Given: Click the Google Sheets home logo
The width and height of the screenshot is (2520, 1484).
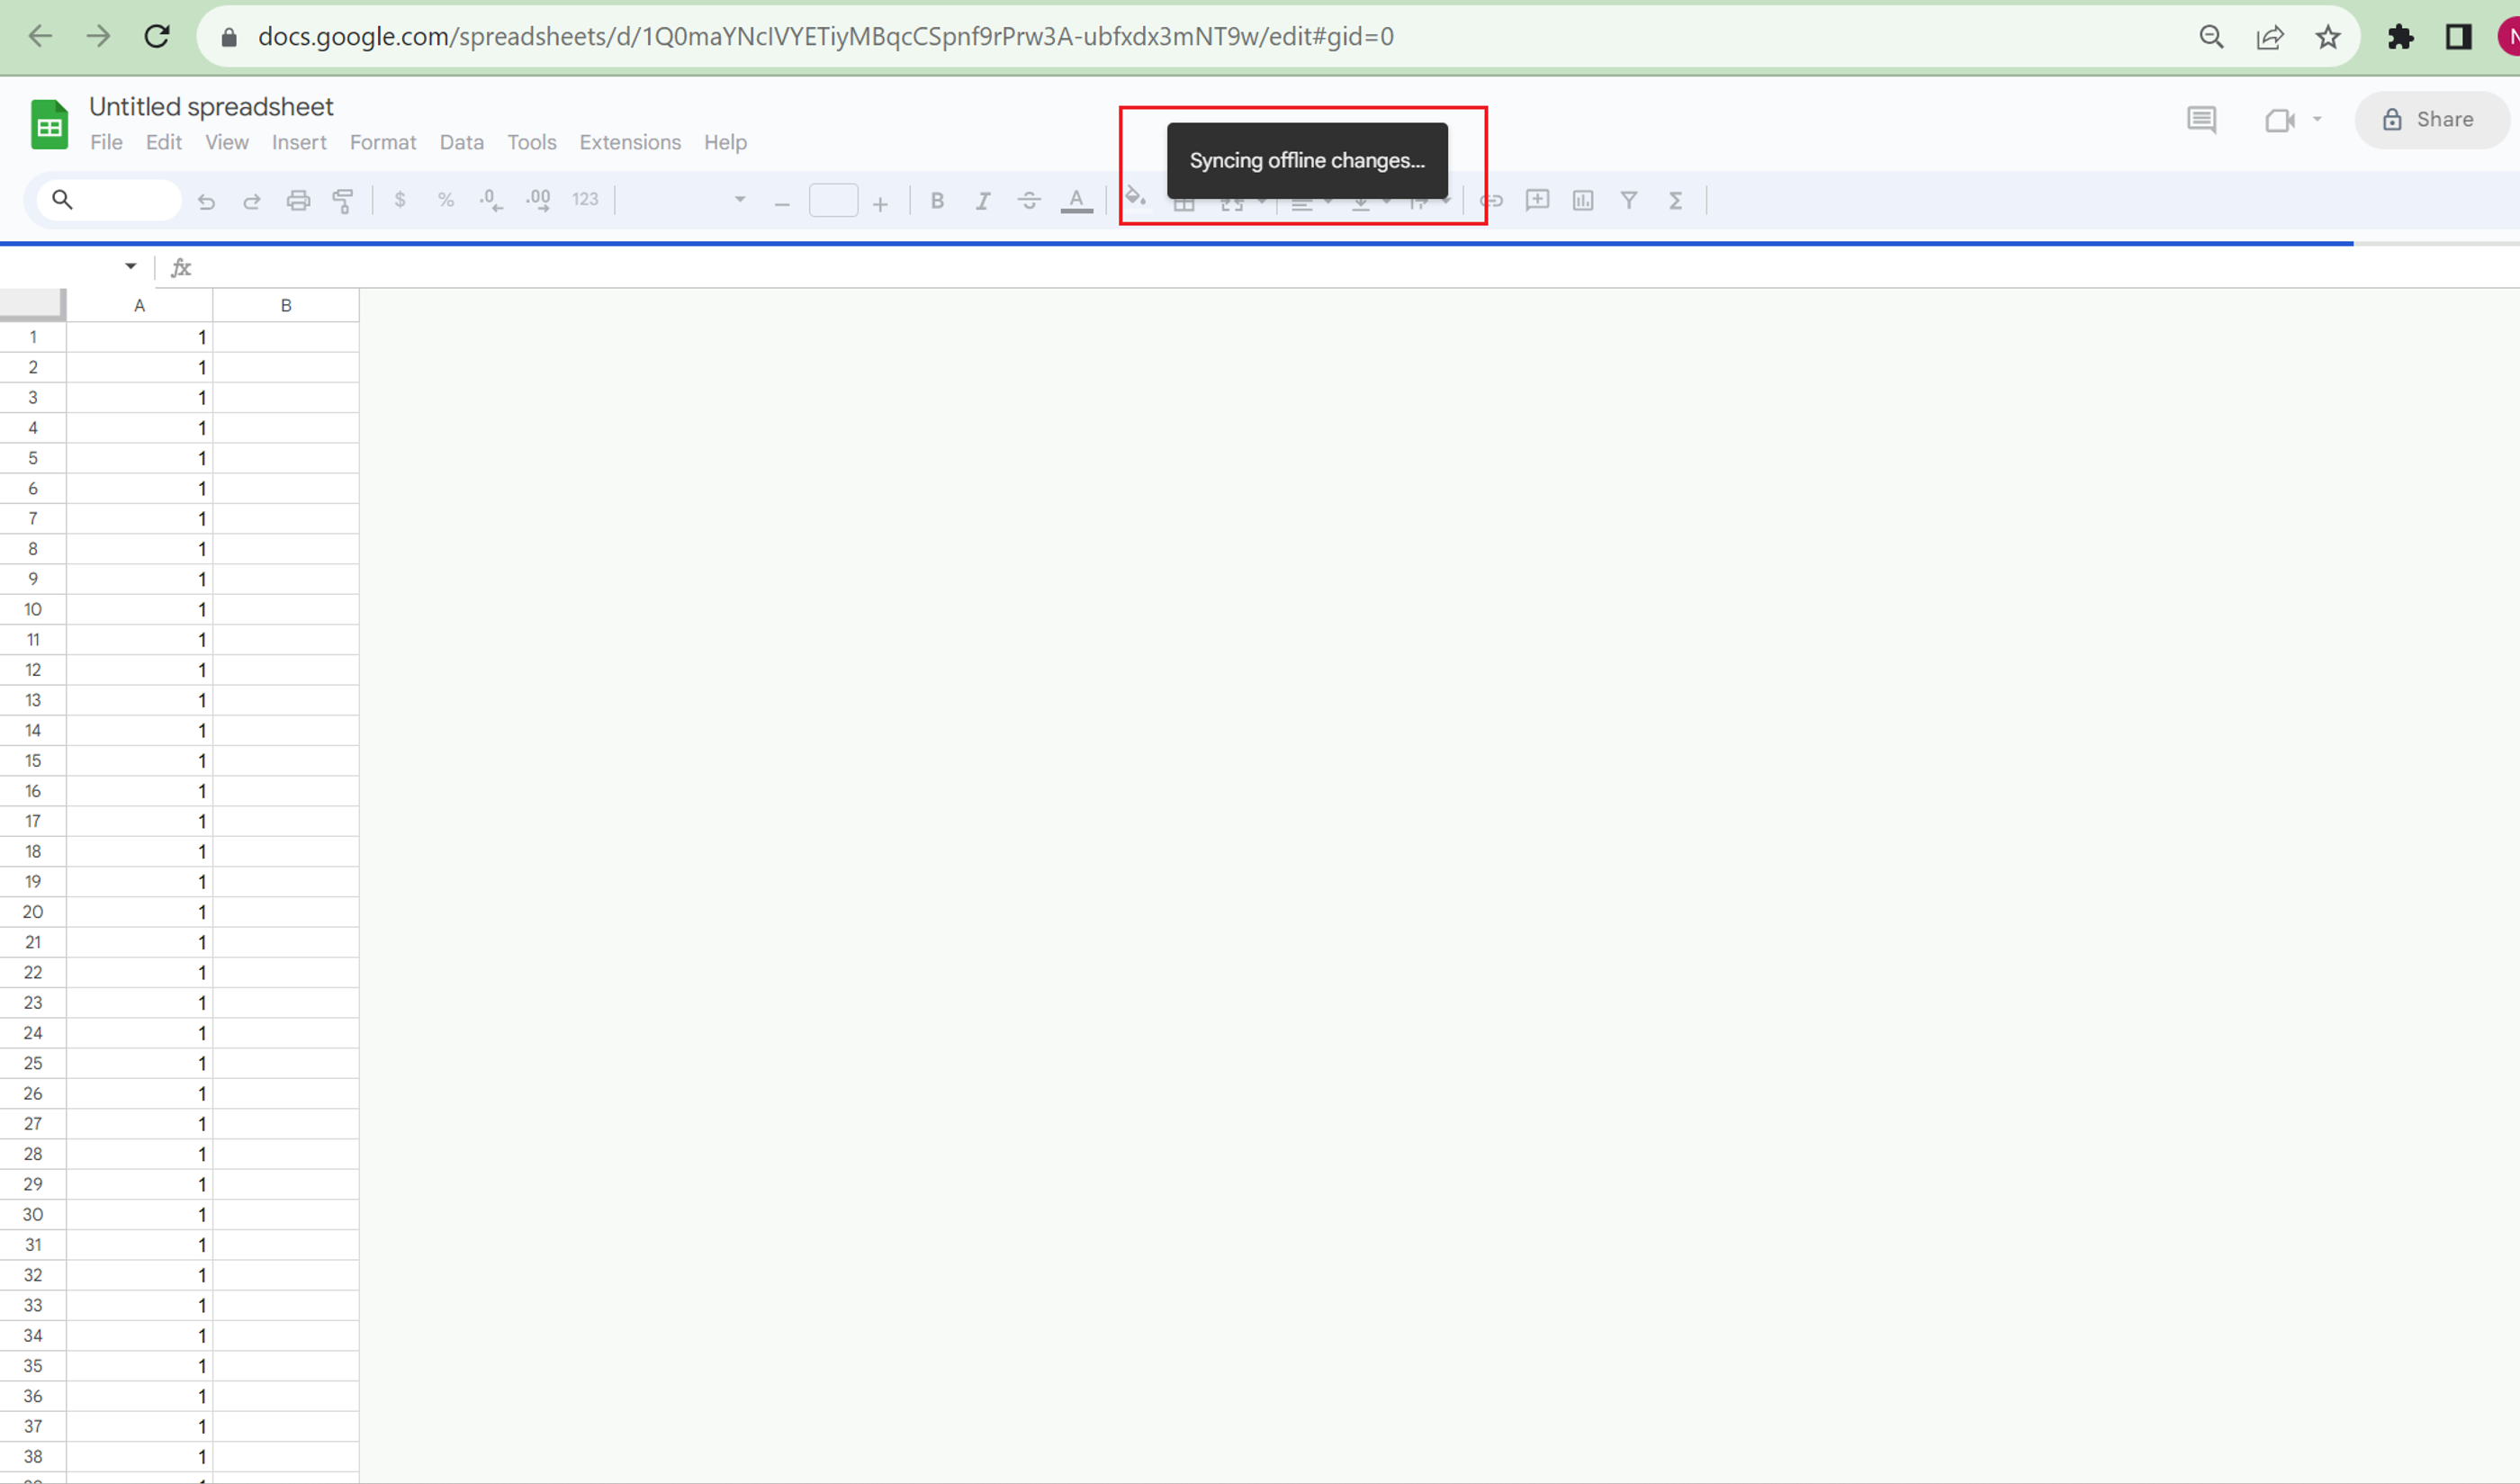Looking at the screenshot, I should point(49,124).
